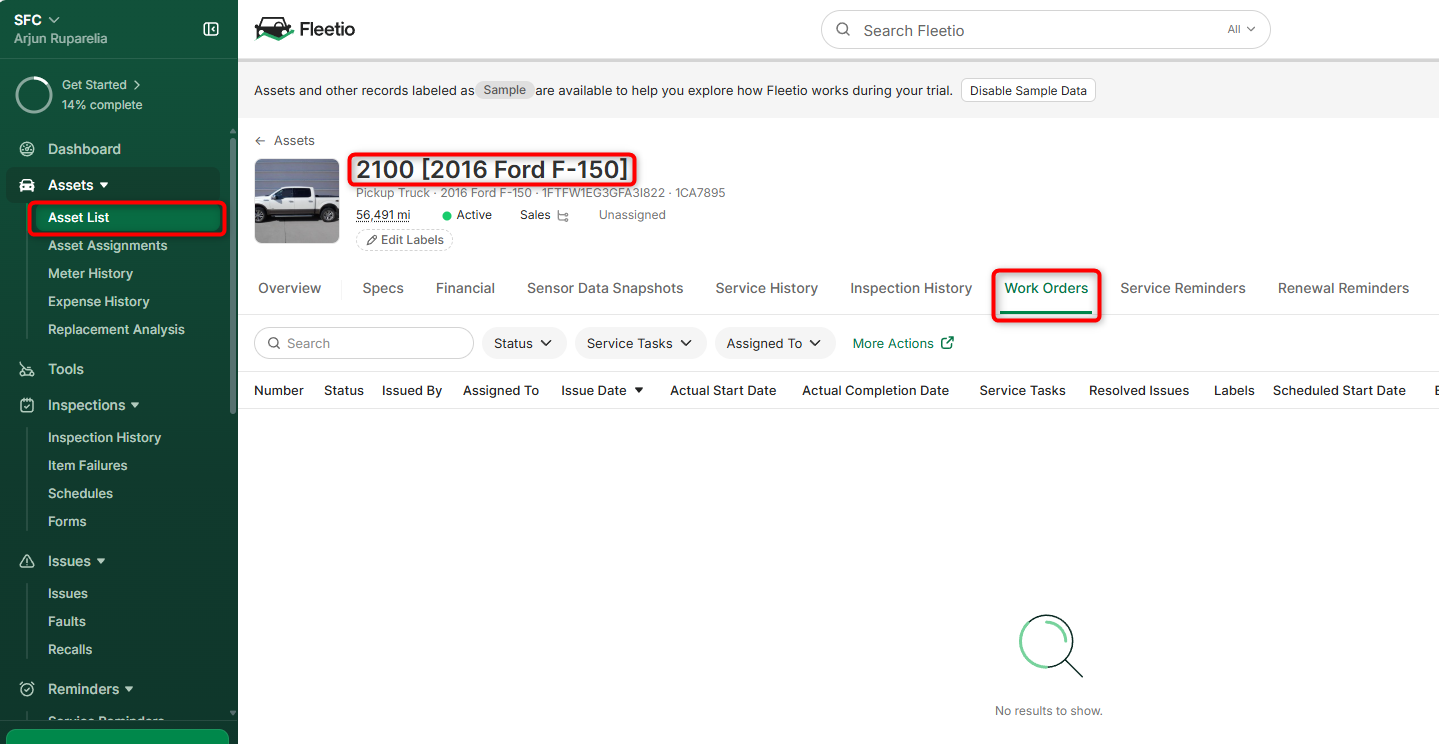This screenshot has width=1439, height=744.
Task: Switch to the Service History tab
Action: [766, 288]
